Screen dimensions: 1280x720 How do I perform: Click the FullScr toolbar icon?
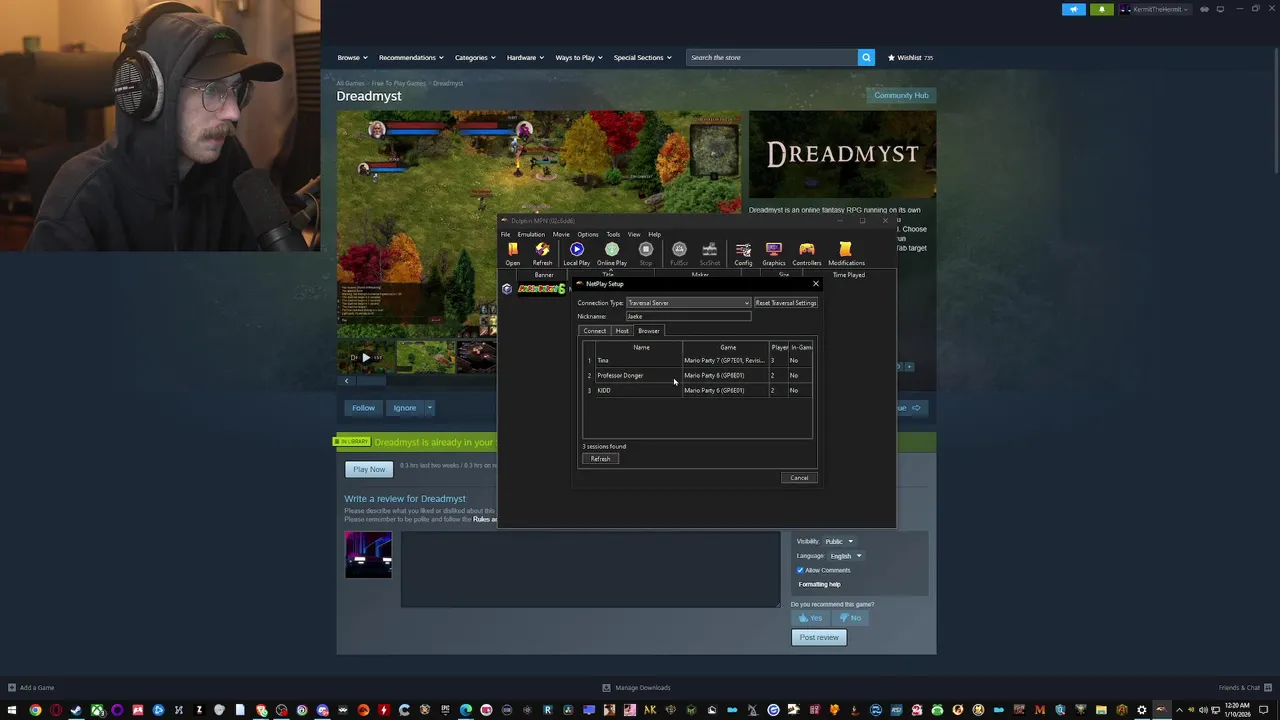tap(679, 253)
